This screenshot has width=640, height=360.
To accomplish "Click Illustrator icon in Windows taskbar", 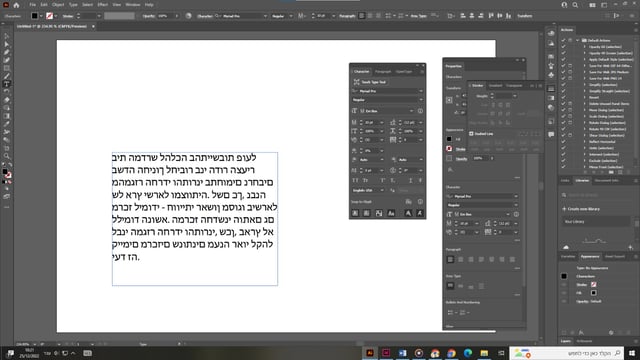I will [x=370, y=353].
